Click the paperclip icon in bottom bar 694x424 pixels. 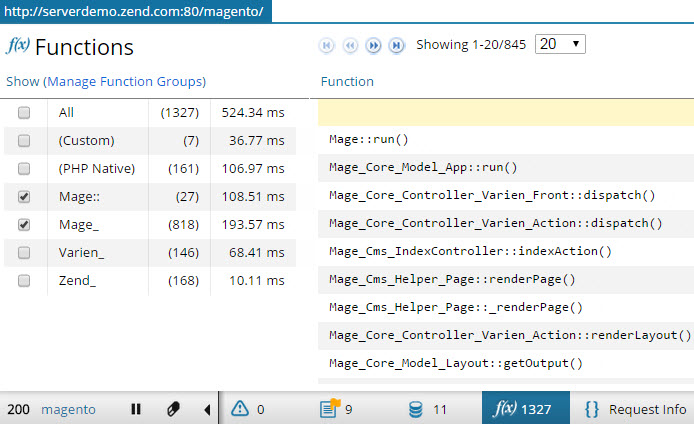pyautogui.click(x=172, y=409)
